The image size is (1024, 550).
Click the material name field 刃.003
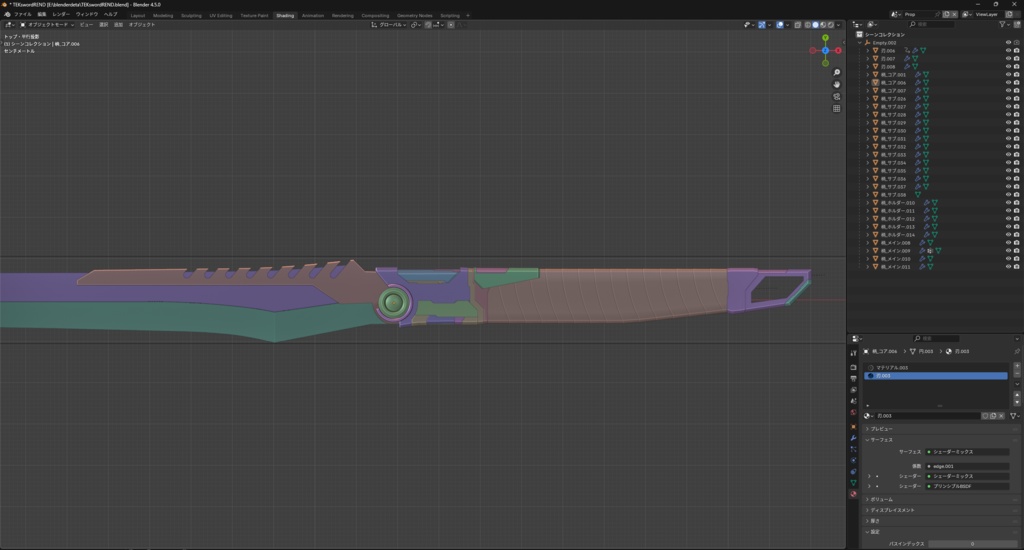point(927,415)
